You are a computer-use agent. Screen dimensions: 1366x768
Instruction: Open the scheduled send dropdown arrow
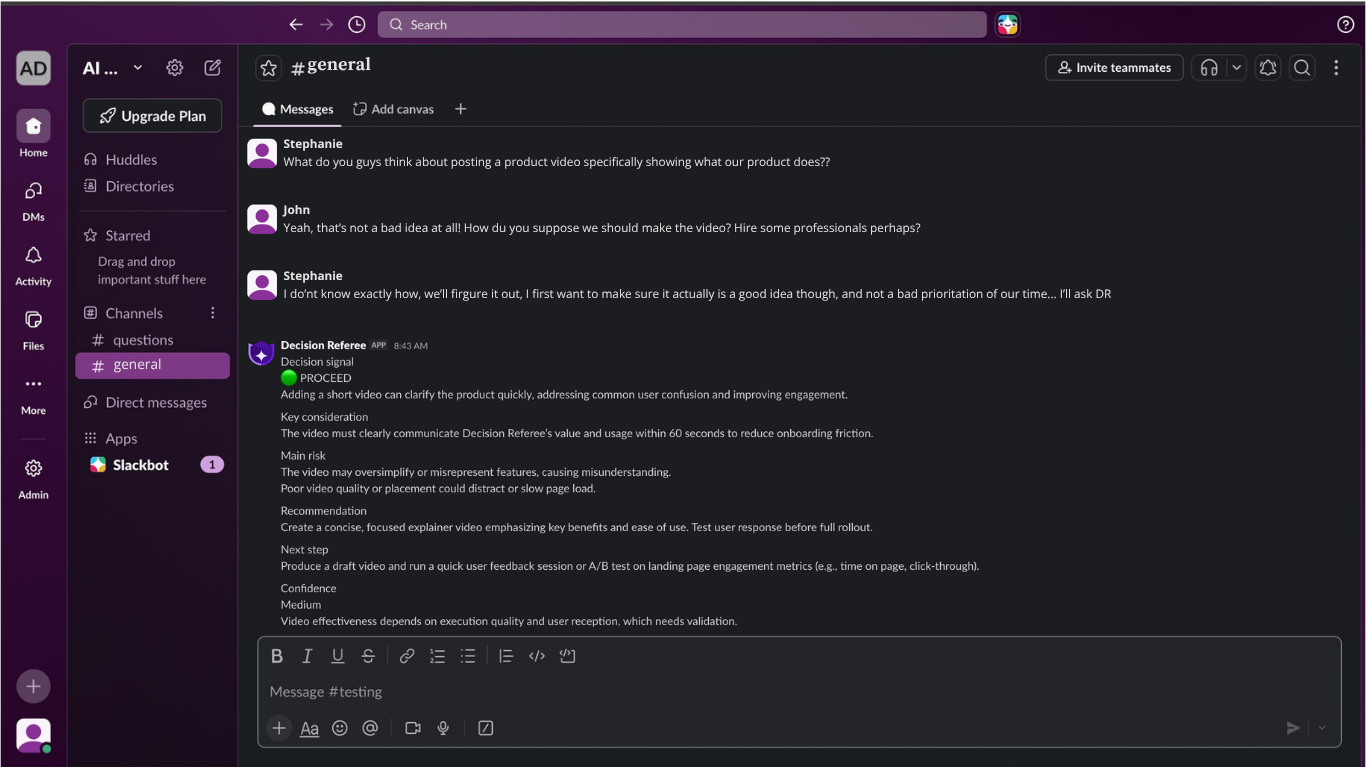(x=1320, y=728)
